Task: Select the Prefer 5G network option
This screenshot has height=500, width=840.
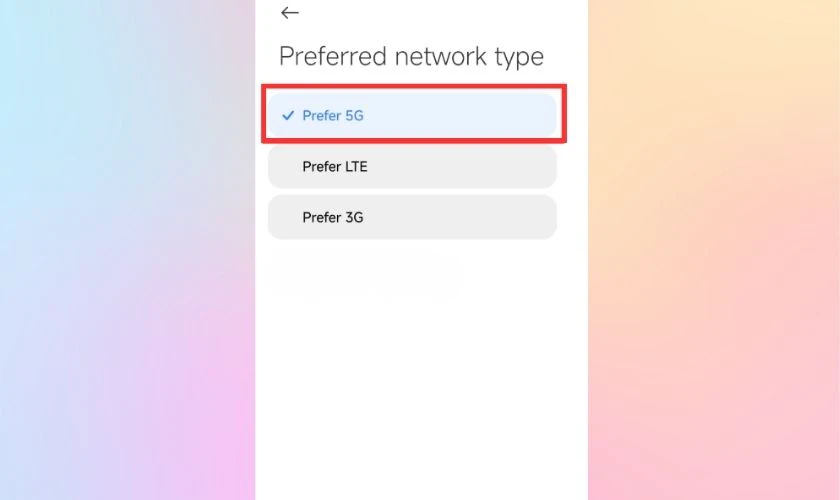Action: 412,115
